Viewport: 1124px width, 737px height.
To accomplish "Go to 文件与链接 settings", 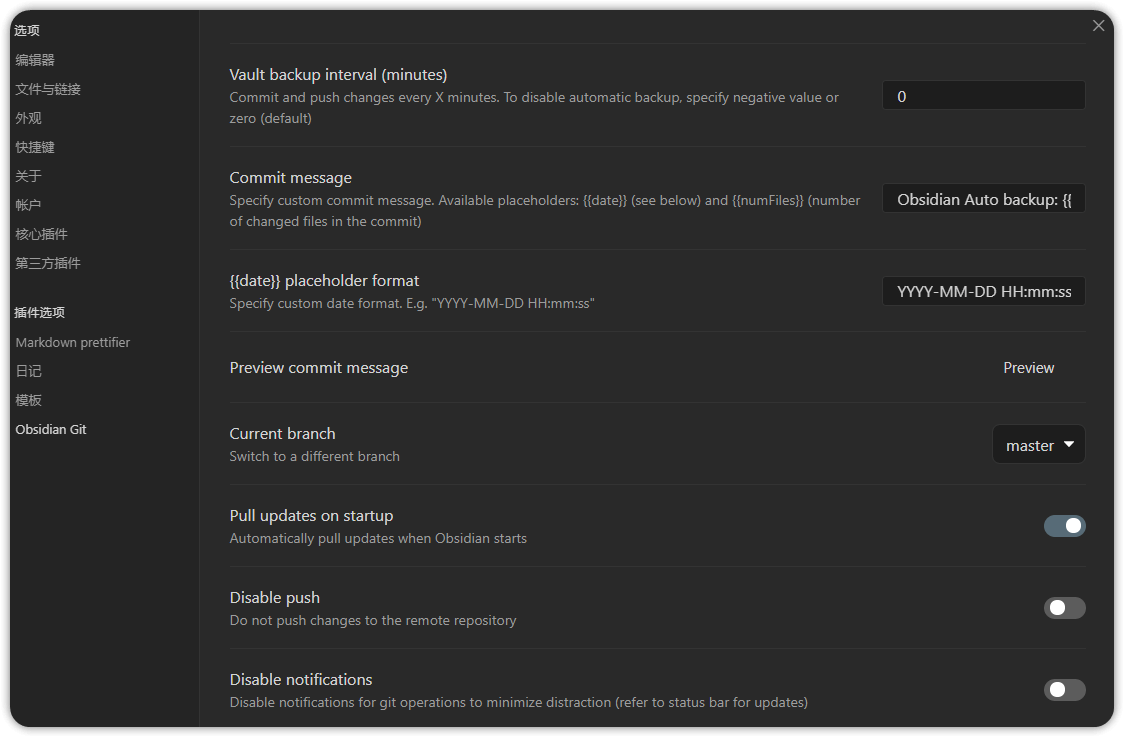I will point(48,89).
